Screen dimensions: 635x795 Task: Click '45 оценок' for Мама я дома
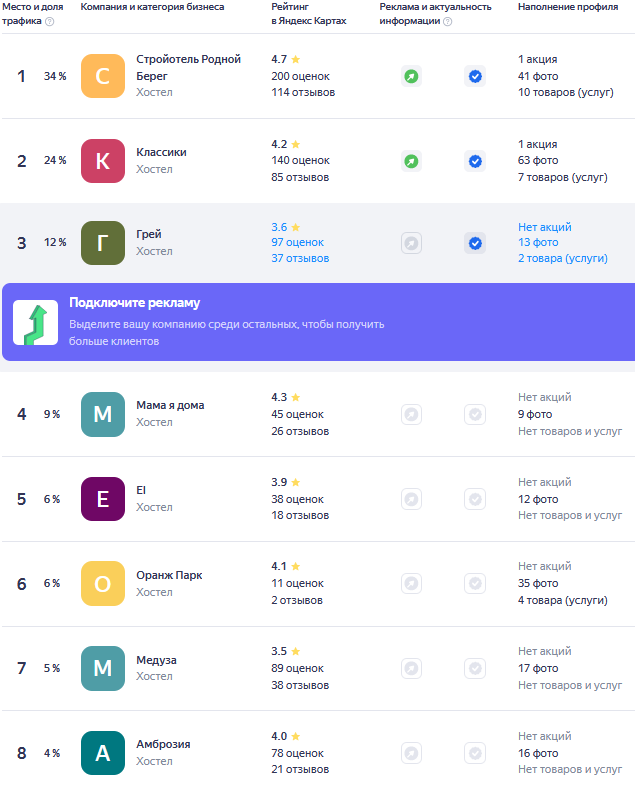pos(297,415)
